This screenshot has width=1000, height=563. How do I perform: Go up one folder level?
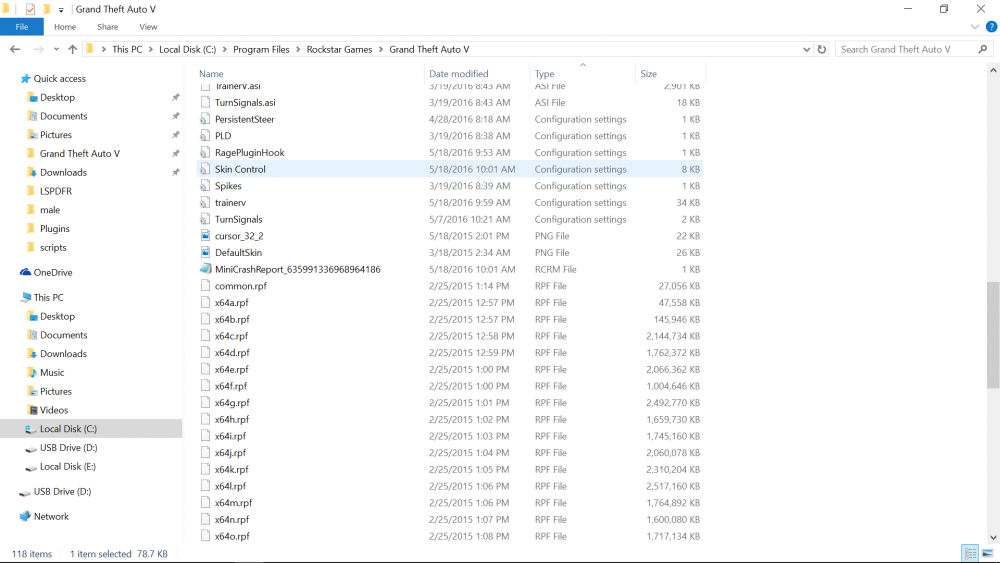[x=72, y=50]
